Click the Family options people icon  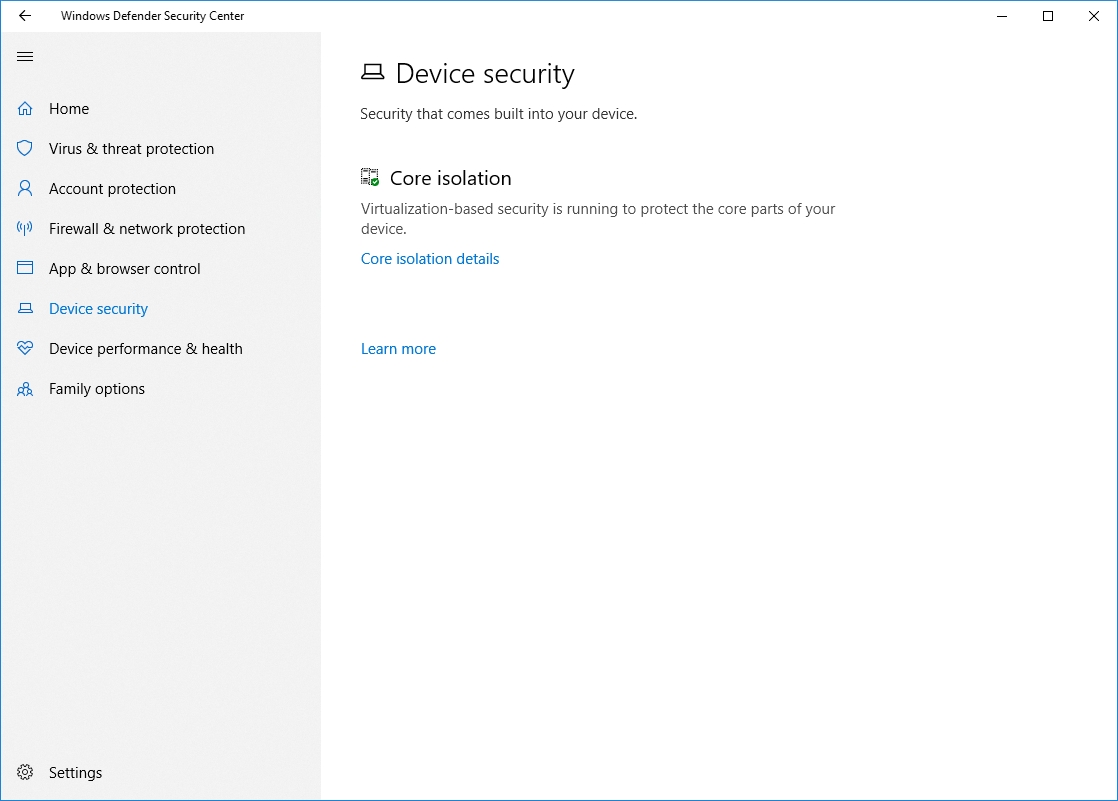(x=25, y=389)
